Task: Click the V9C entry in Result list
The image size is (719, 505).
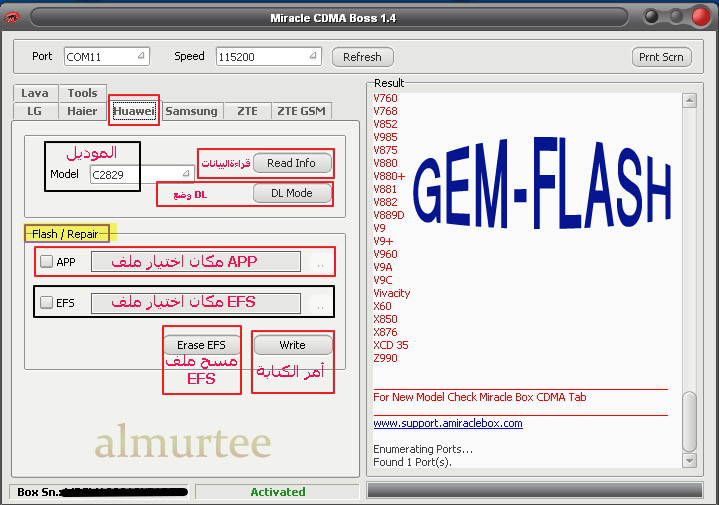Action: [383, 280]
